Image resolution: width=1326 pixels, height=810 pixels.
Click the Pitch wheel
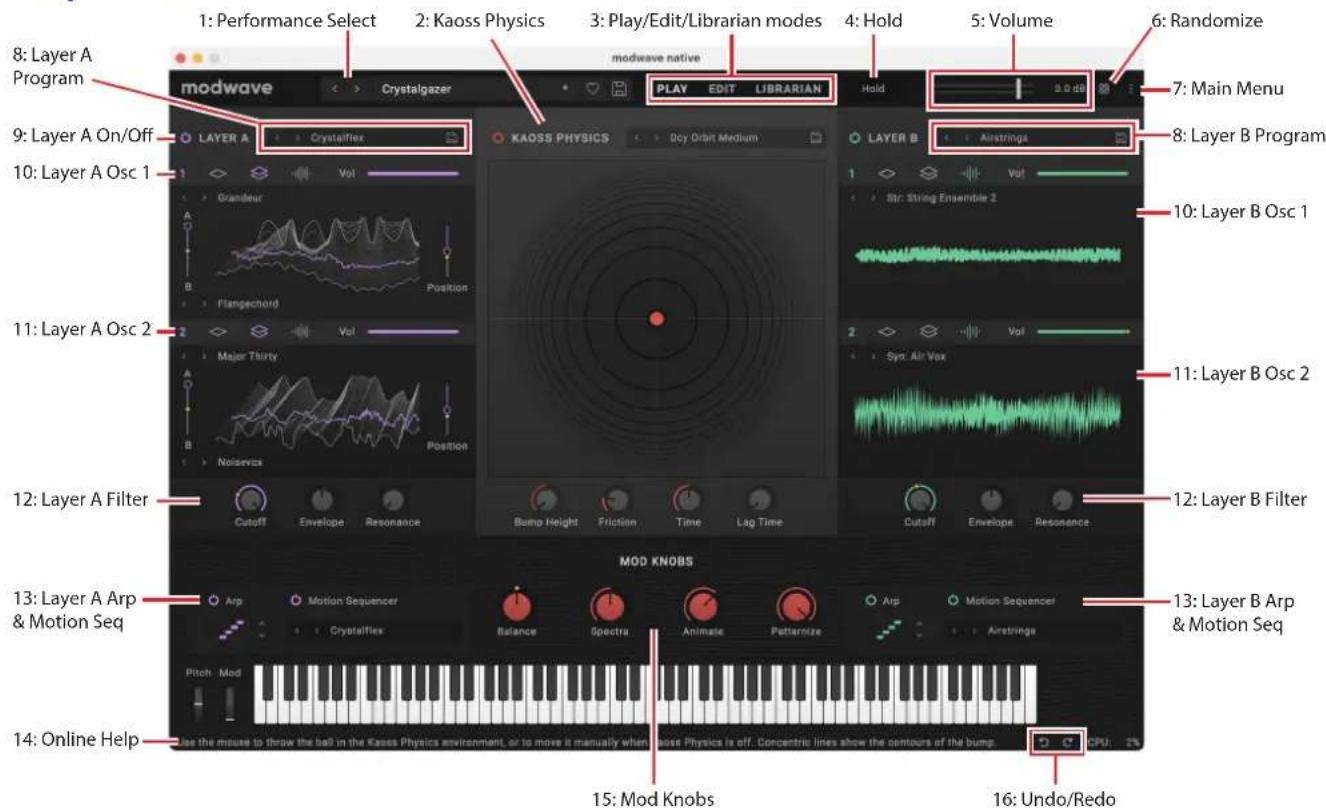[x=198, y=703]
